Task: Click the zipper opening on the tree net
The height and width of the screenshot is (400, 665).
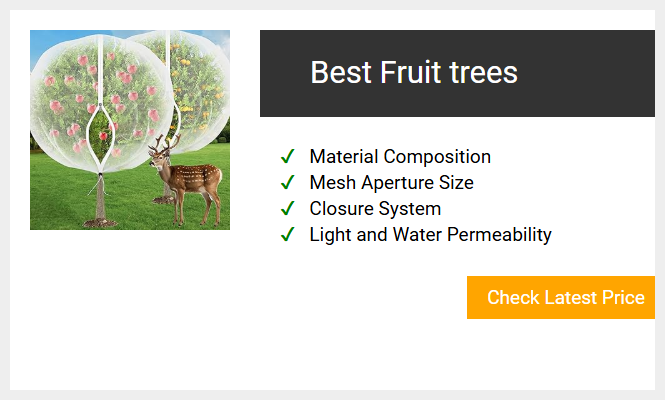Action: (x=101, y=138)
